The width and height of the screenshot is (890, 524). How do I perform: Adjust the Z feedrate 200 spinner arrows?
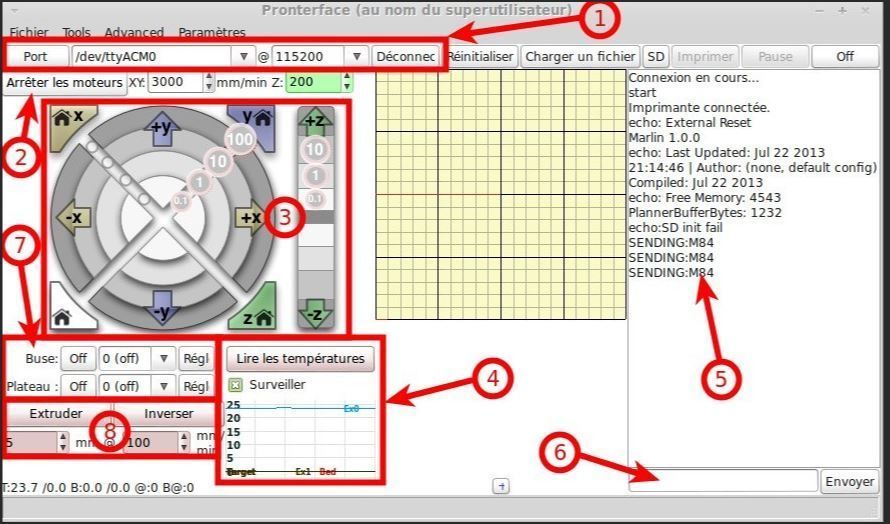click(347, 82)
